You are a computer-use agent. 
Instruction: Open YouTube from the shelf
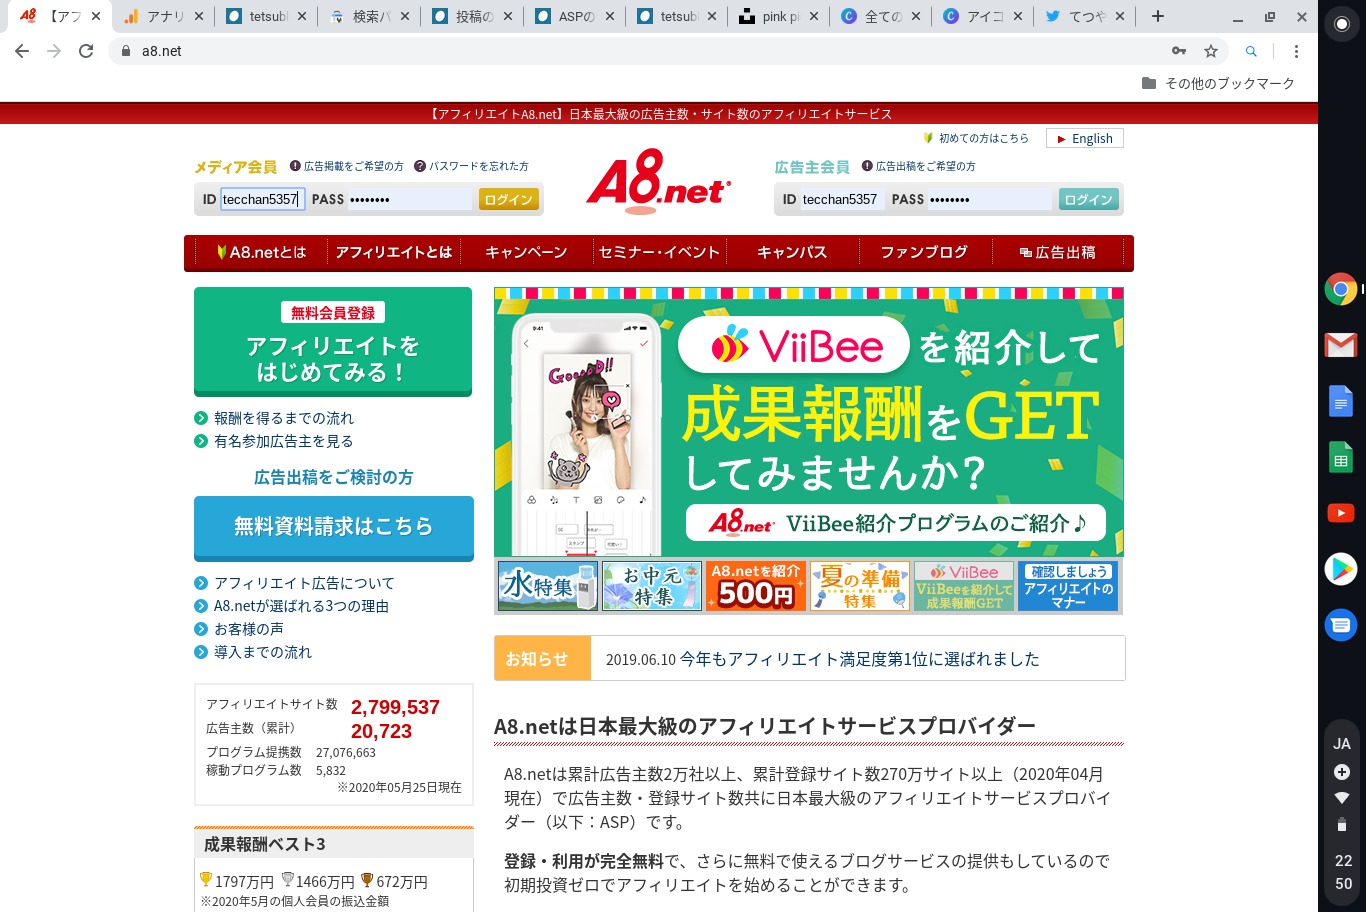[x=1341, y=513]
